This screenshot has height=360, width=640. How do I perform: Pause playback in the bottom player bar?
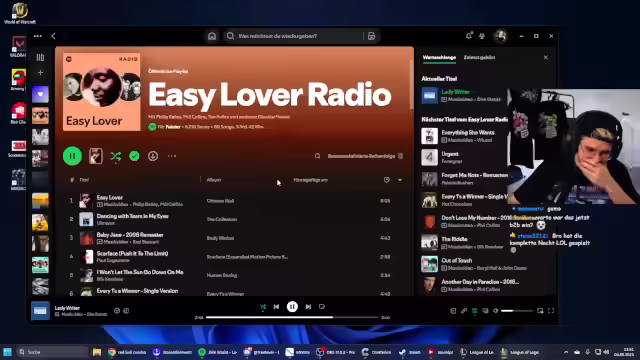pos(292,307)
